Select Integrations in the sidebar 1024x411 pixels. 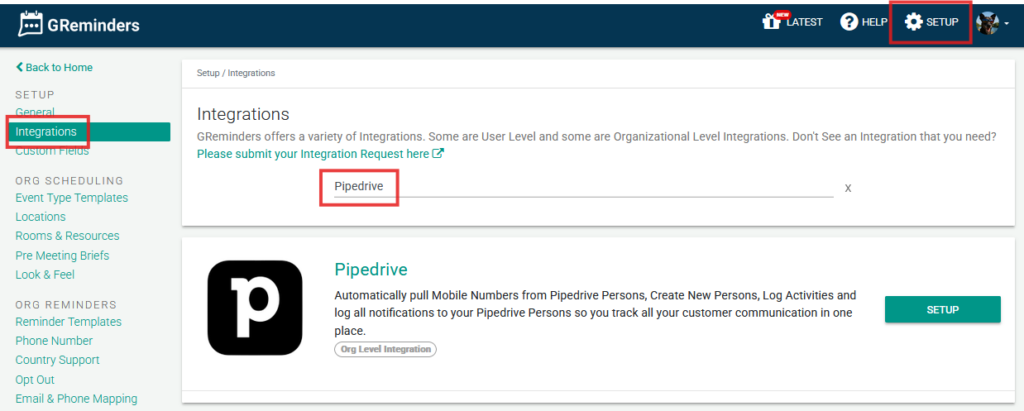click(46, 132)
